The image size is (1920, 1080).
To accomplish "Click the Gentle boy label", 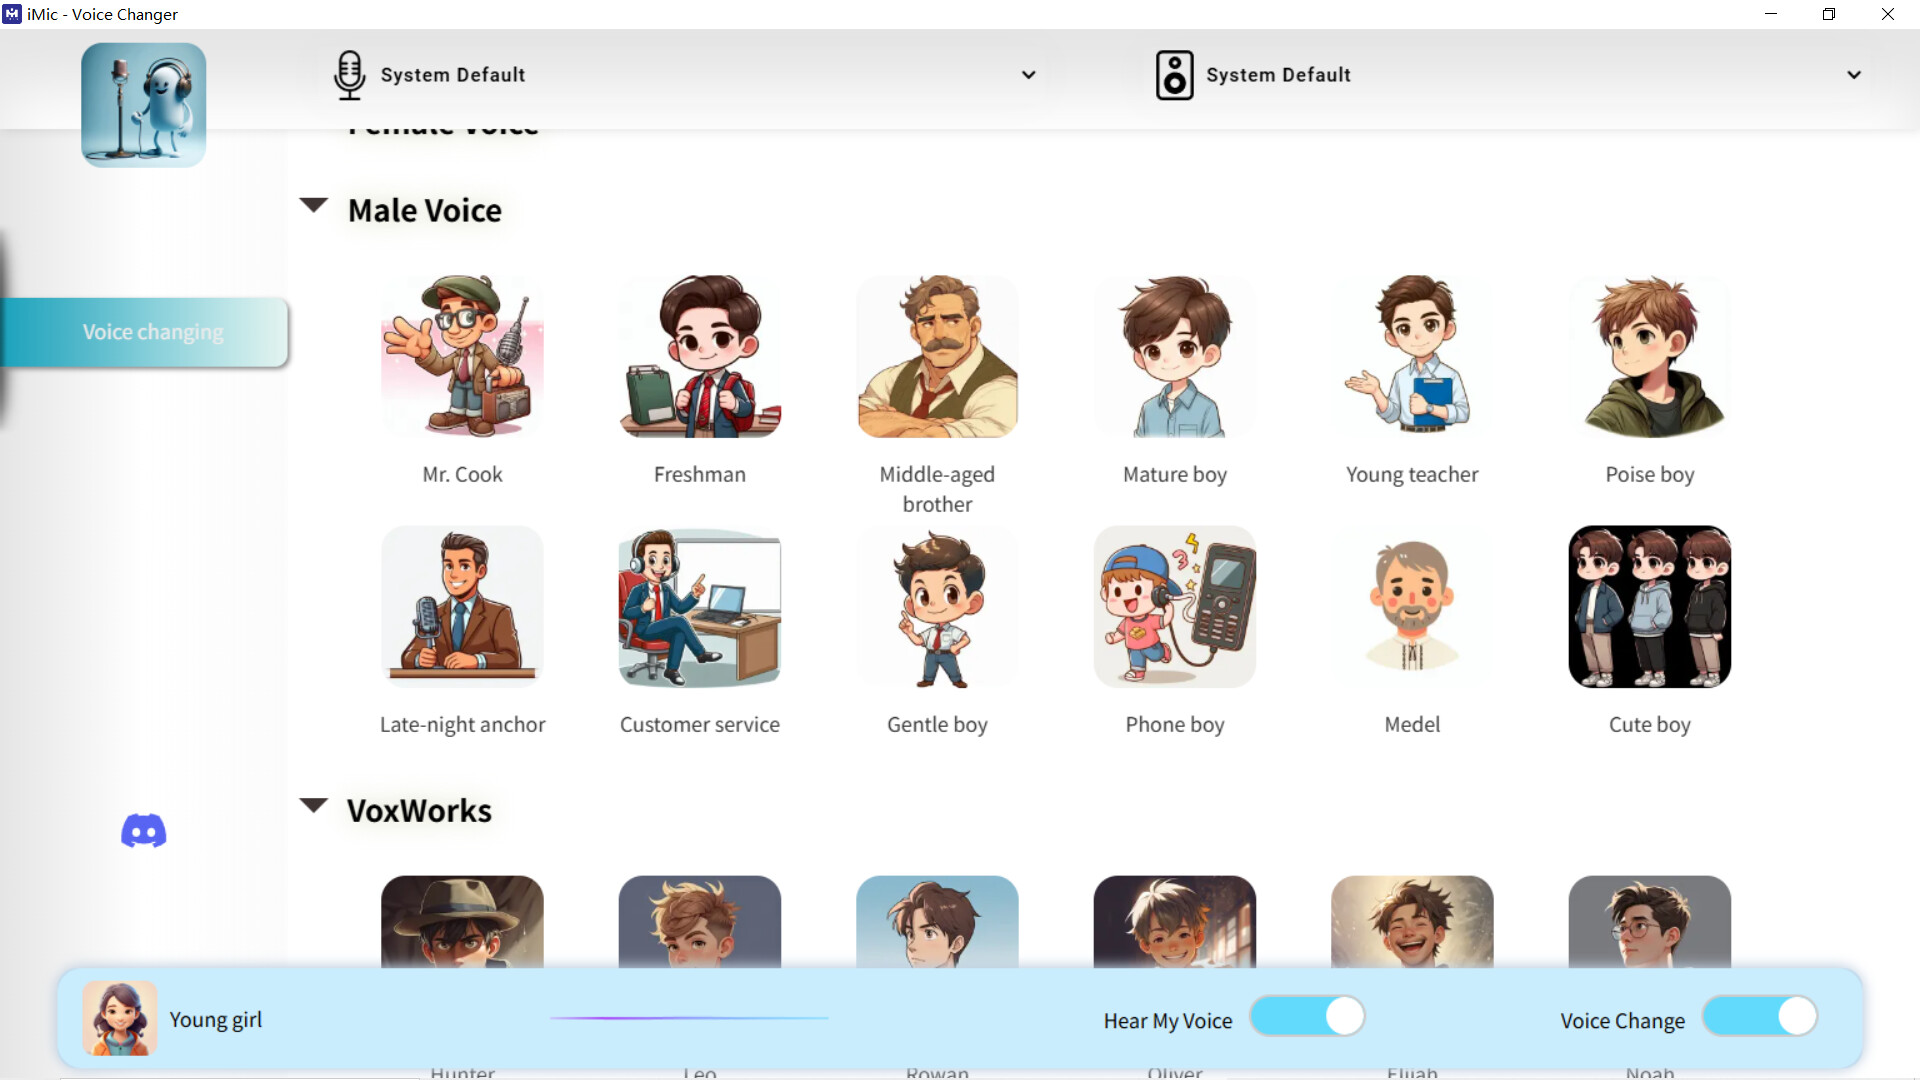I will pyautogui.click(x=937, y=725).
